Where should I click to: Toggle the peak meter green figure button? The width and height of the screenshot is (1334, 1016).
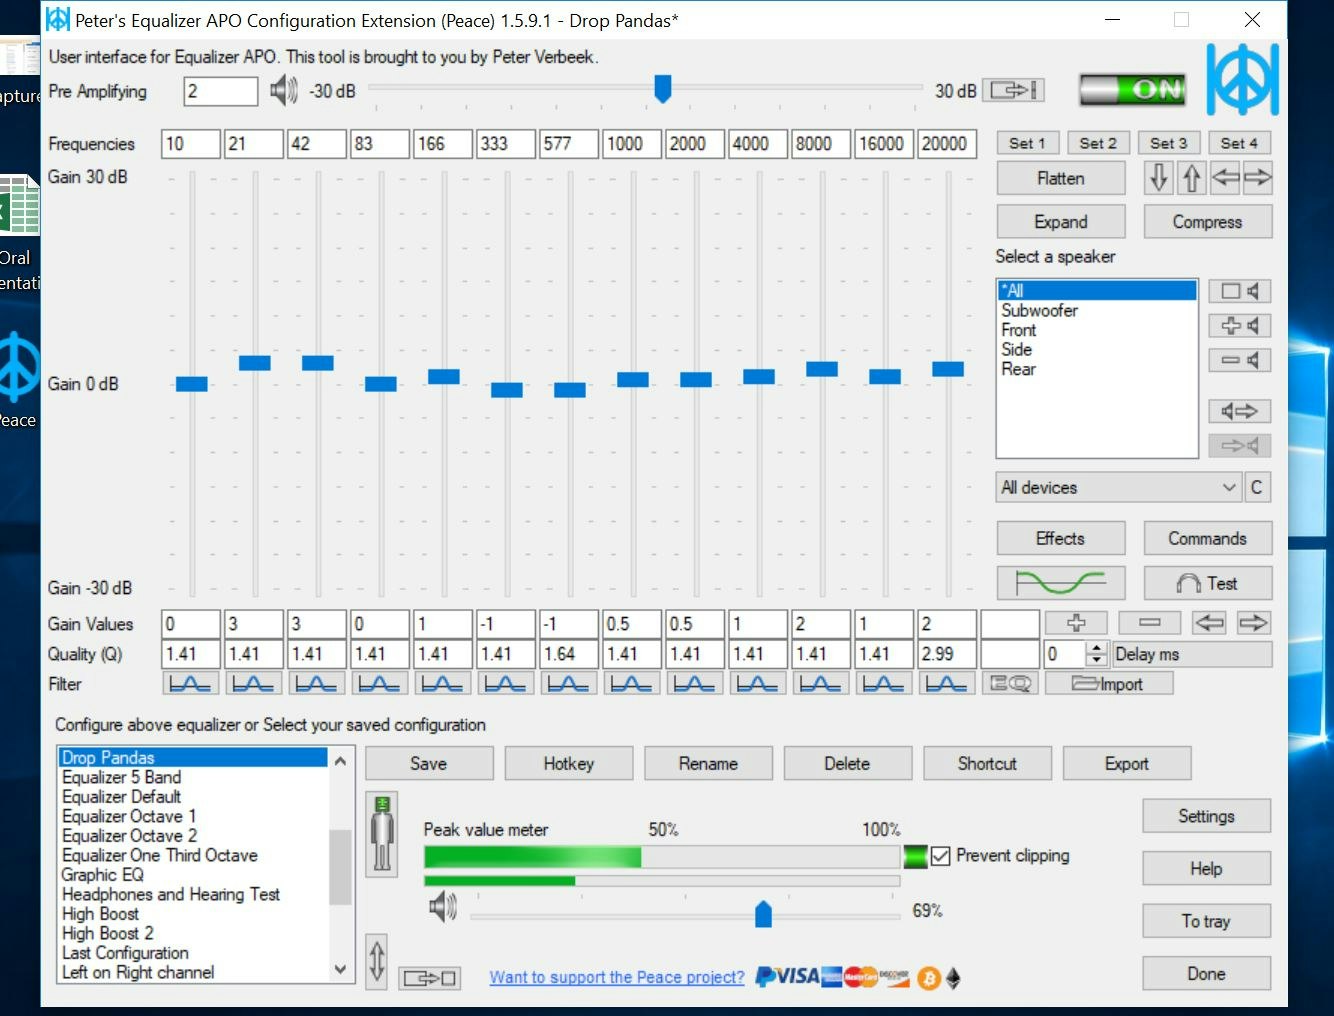click(x=382, y=835)
